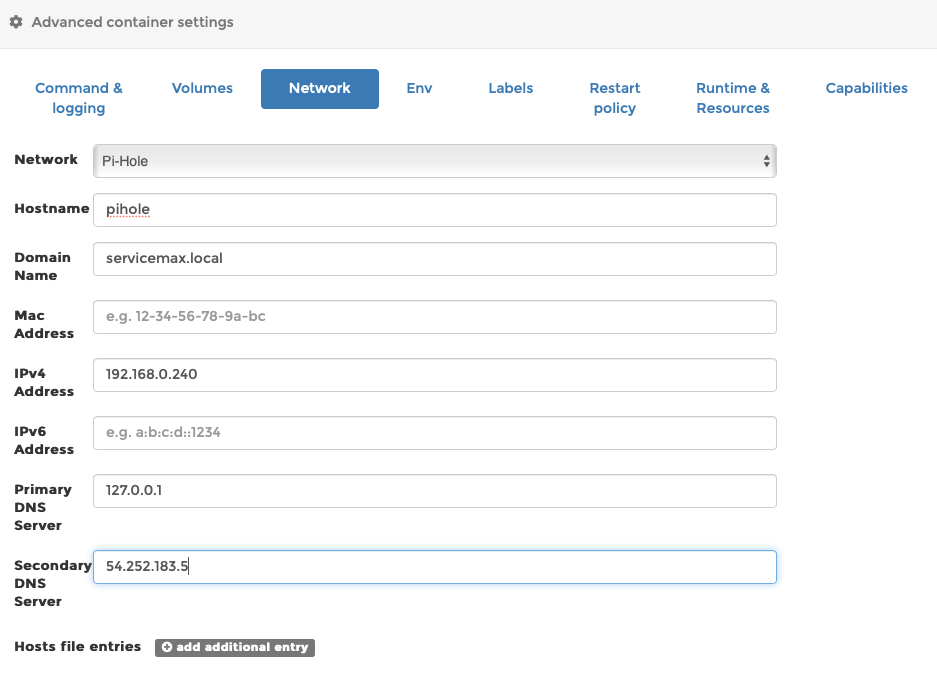
Task: Focus the empty IPv6 Address field
Action: 434,433
